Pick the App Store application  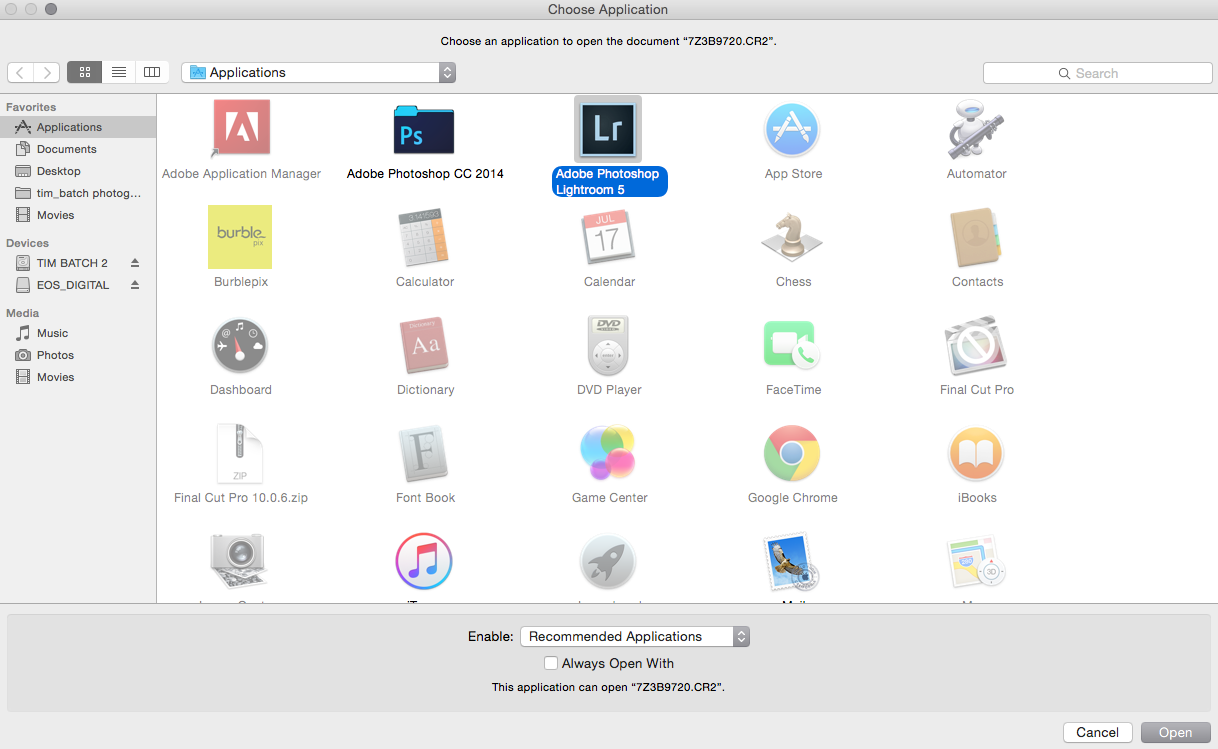click(793, 129)
